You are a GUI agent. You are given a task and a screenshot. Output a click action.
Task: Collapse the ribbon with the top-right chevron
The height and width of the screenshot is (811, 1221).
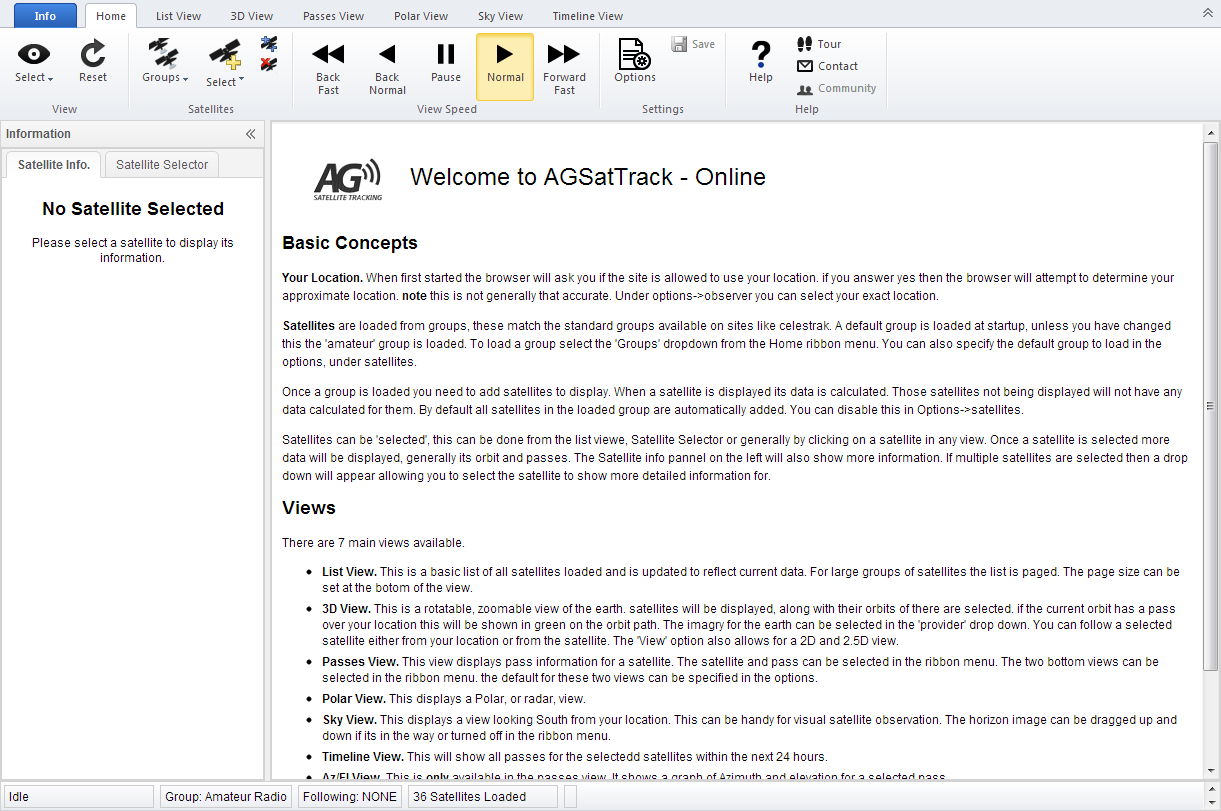[x=1207, y=15]
